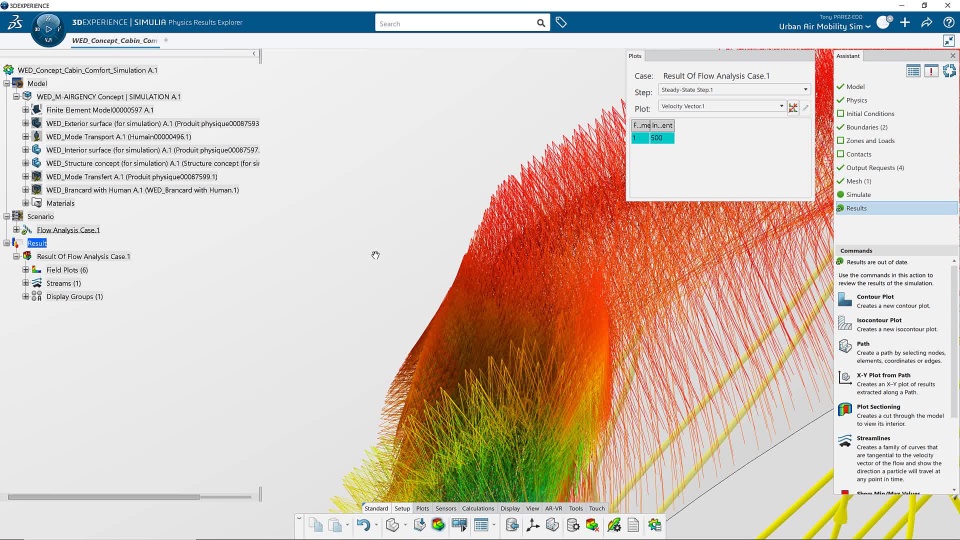Click the Streamlines command icon

click(x=845, y=441)
